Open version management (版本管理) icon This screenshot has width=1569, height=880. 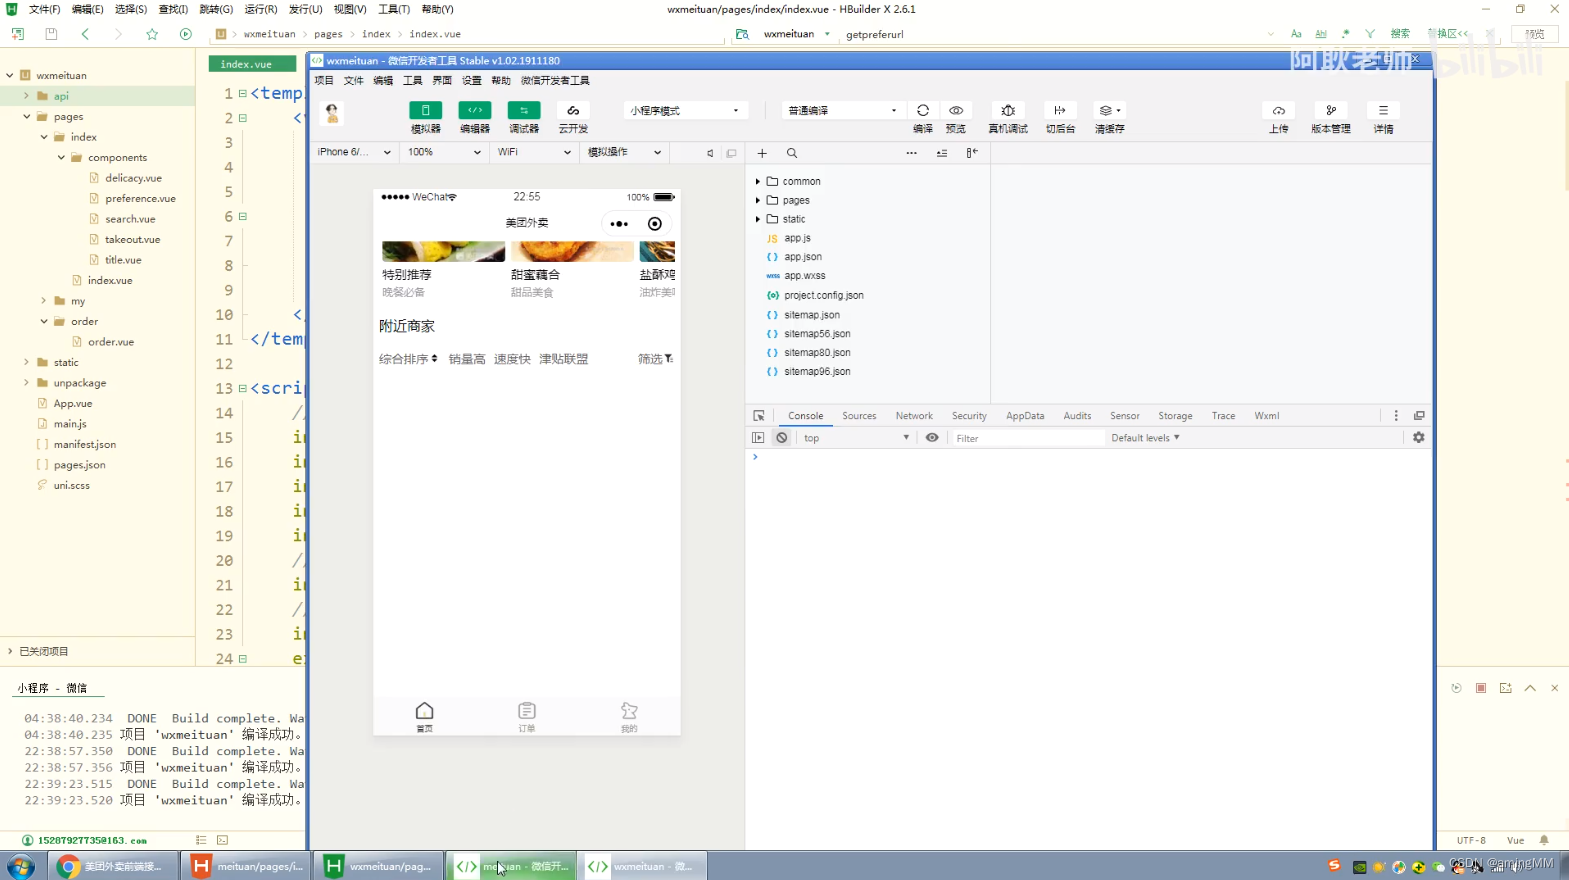pos(1331,110)
